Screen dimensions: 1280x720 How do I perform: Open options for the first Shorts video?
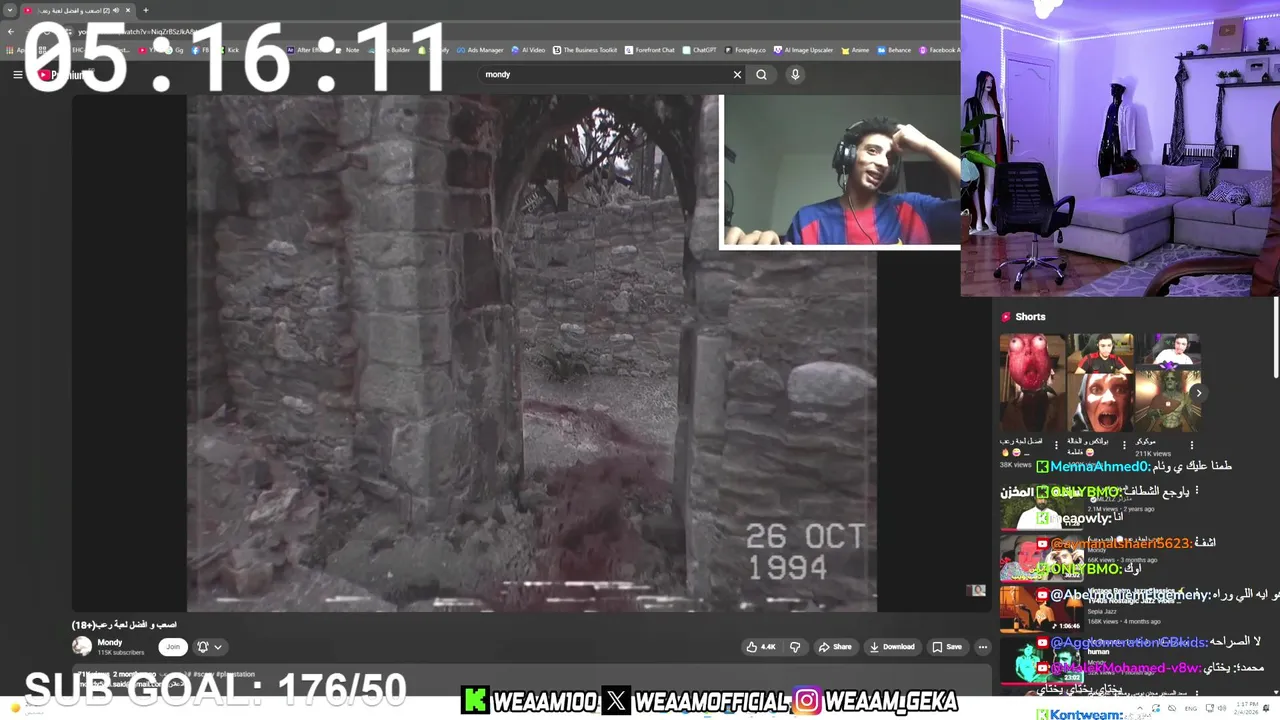point(1056,445)
